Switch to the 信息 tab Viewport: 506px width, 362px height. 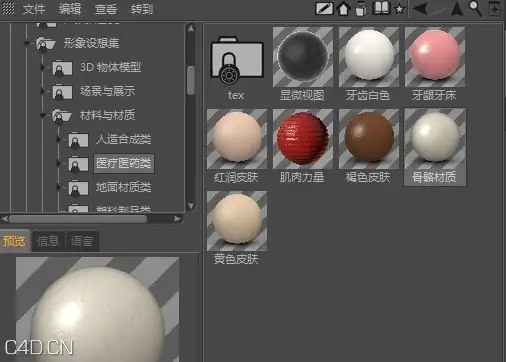[x=48, y=241]
